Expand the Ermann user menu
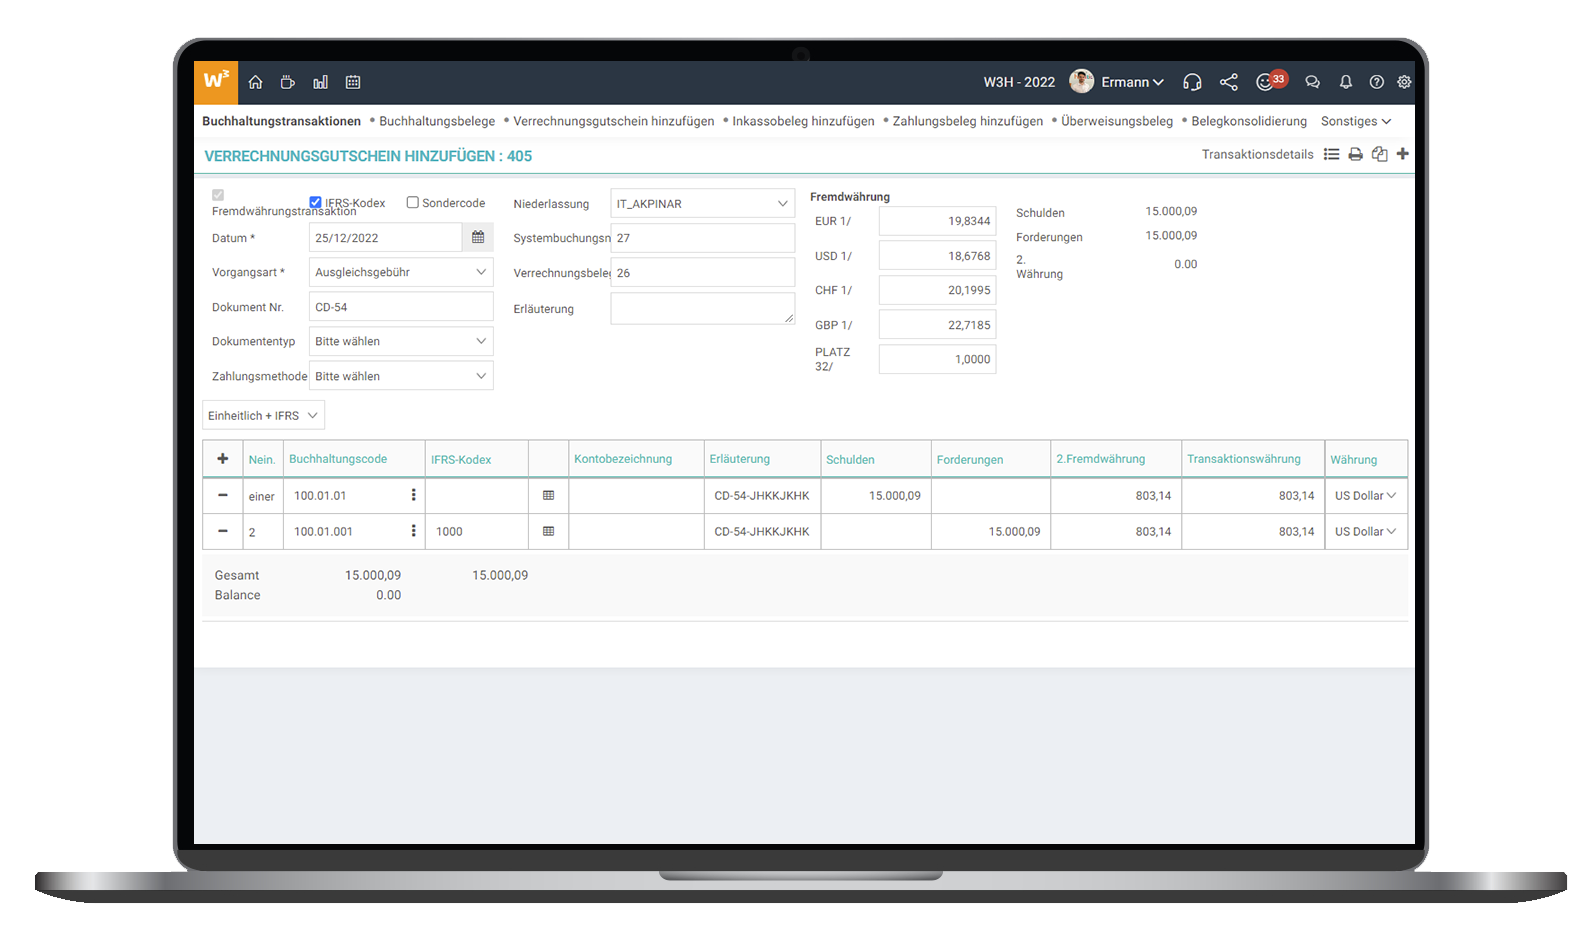The image size is (1595, 932). click(1132, 82)
